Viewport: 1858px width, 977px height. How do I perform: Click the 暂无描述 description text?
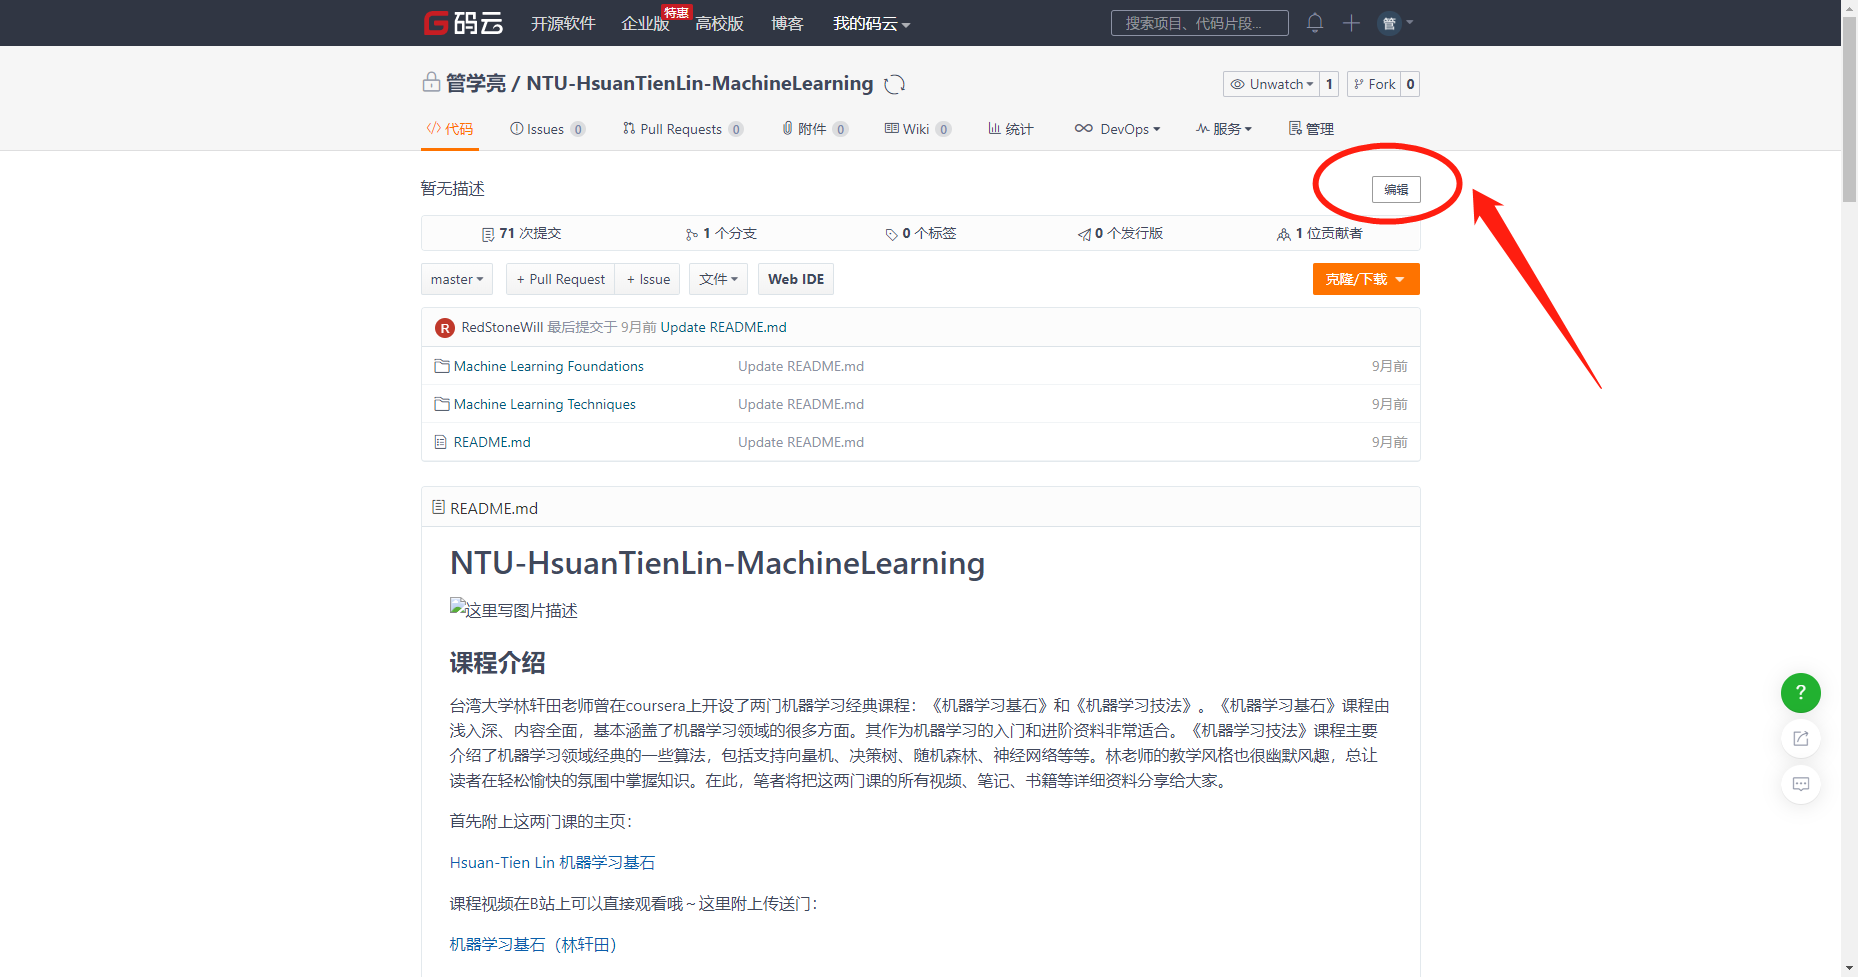click(452, 188)
